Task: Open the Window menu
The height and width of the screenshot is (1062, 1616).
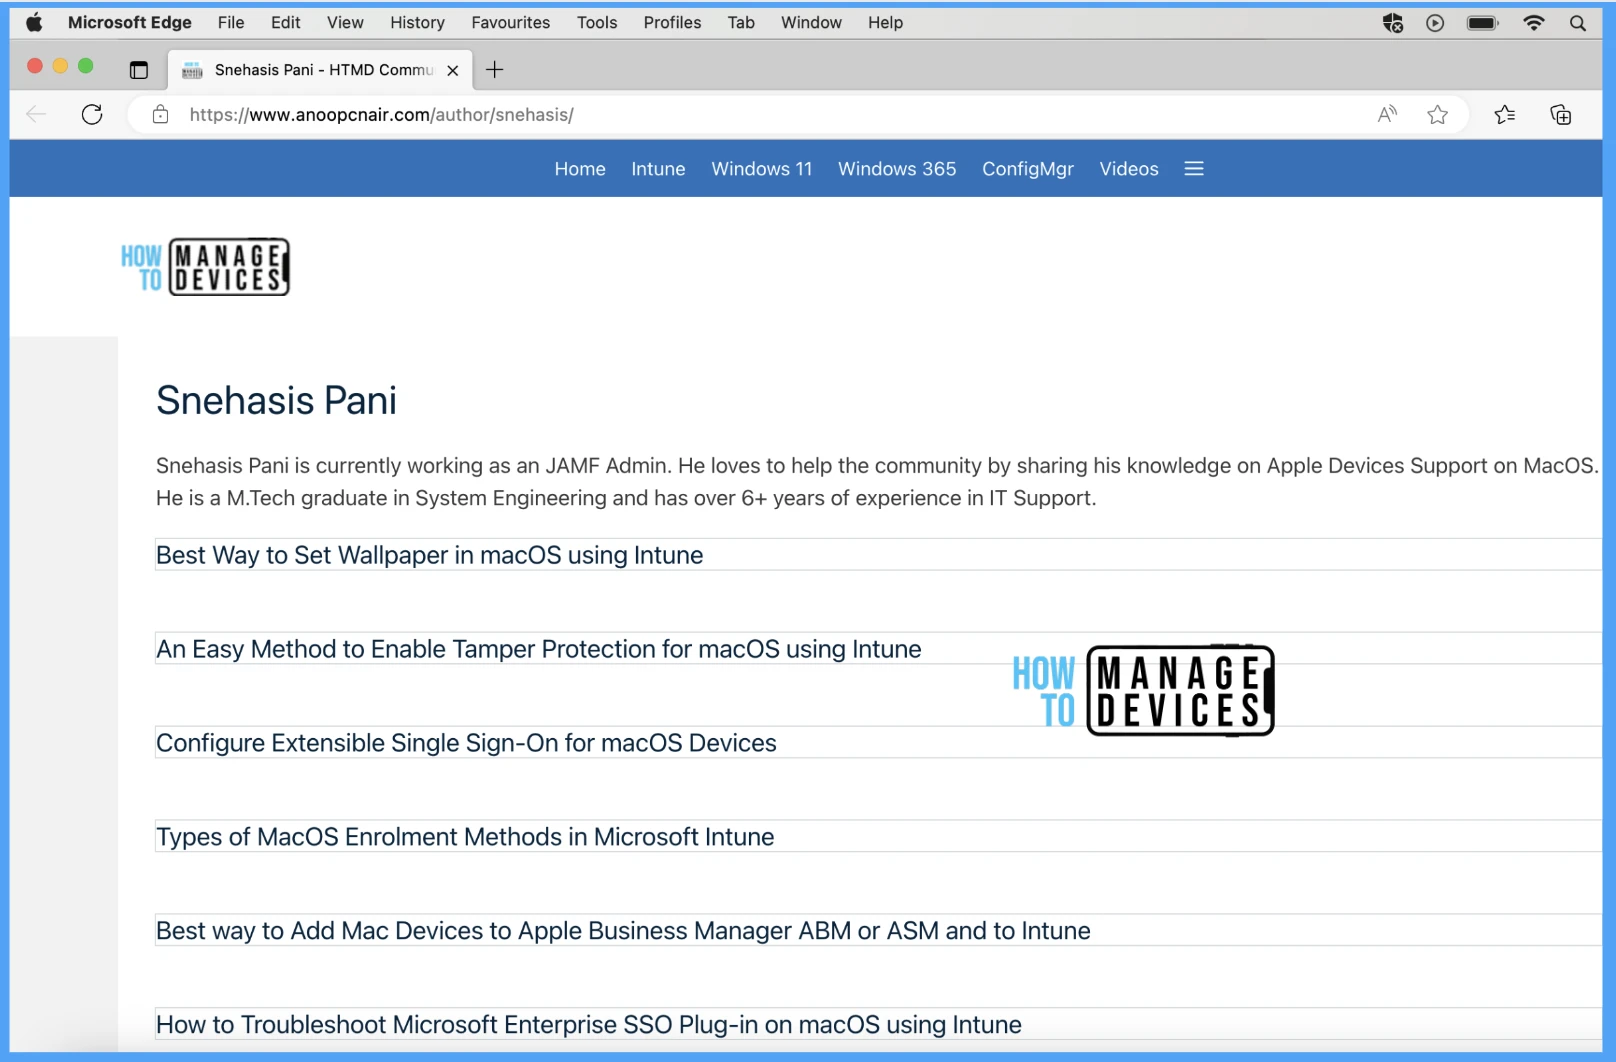Action: [x=811, y=22]
